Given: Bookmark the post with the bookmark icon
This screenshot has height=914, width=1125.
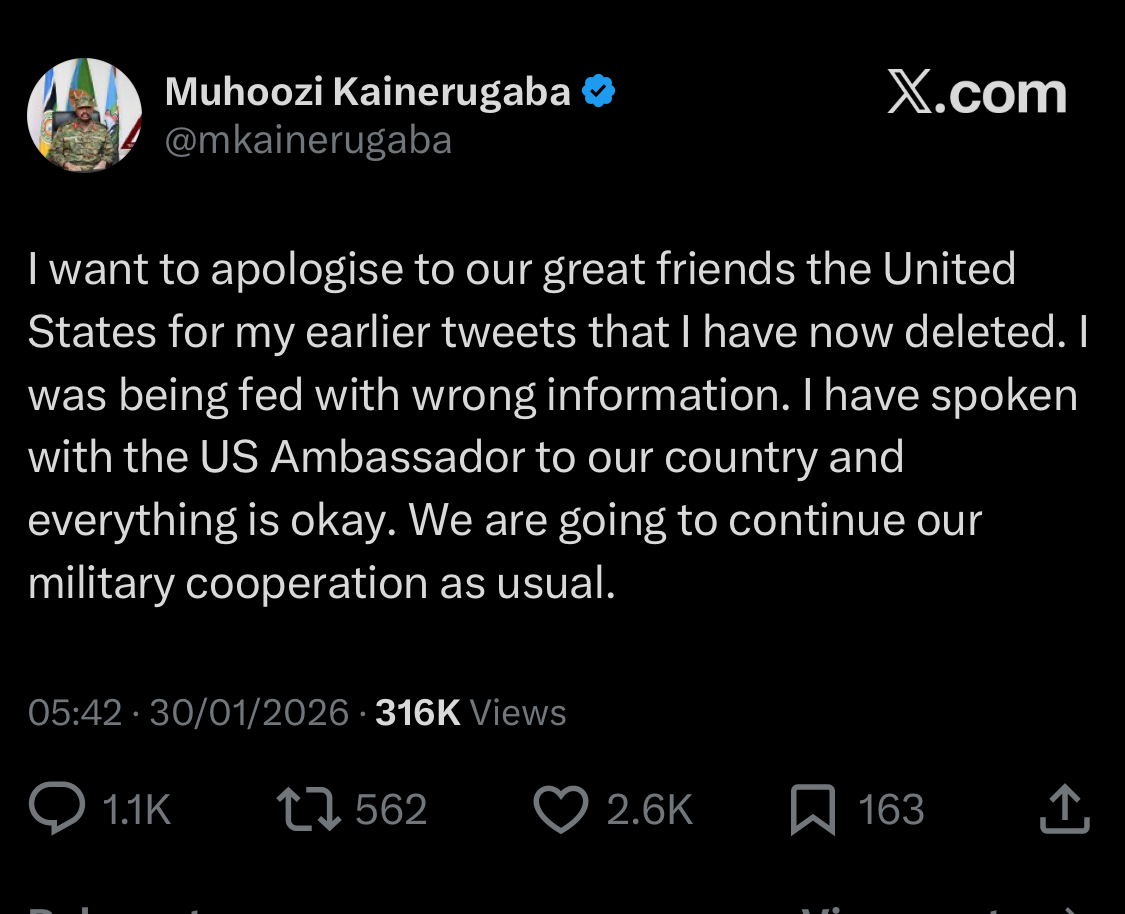Looking at the screenshot, I should (812, 809).
